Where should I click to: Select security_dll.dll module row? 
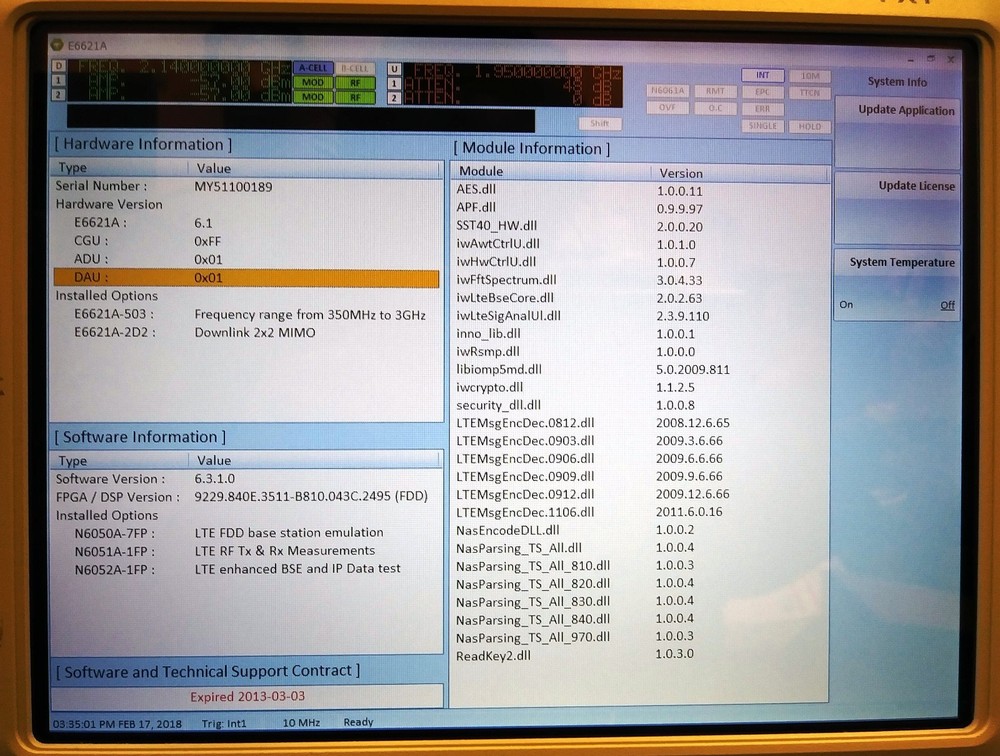click(x=641, y=404)
